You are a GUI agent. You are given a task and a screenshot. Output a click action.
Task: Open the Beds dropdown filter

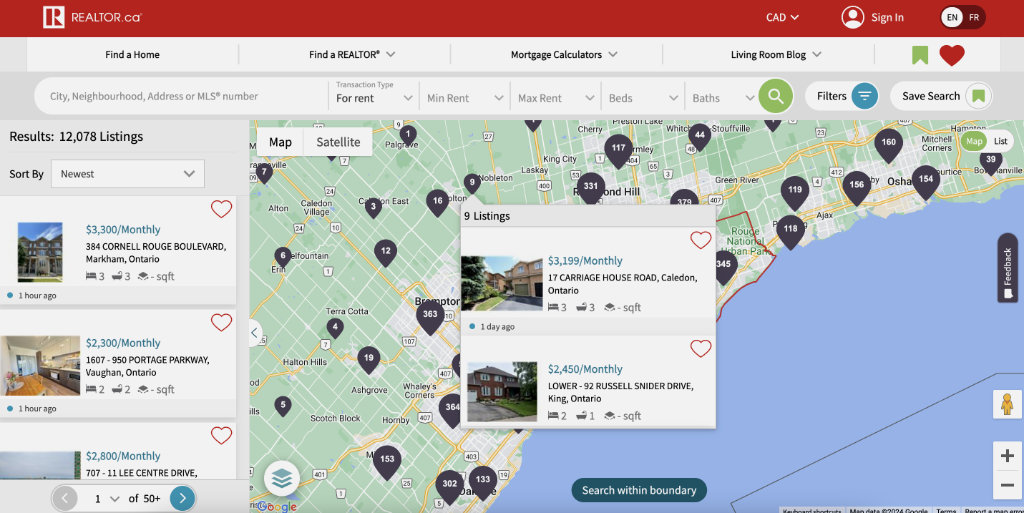coord(643,98)
